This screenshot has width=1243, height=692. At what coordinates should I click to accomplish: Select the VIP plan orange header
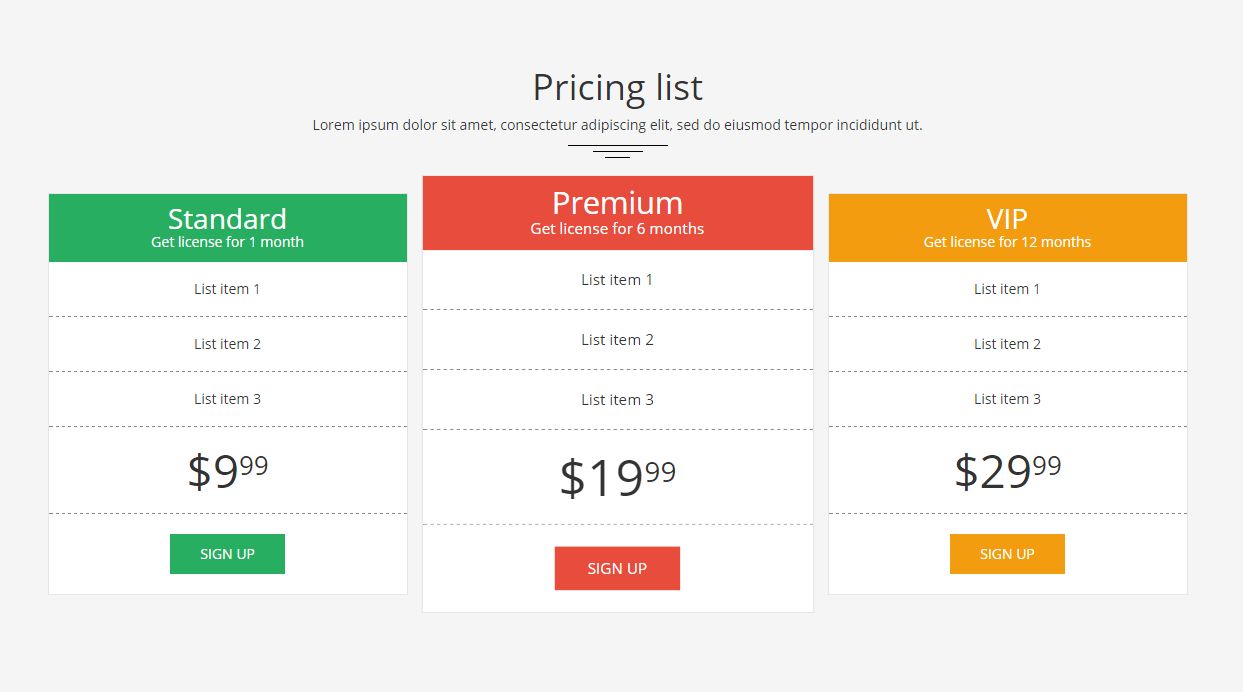1007,228
